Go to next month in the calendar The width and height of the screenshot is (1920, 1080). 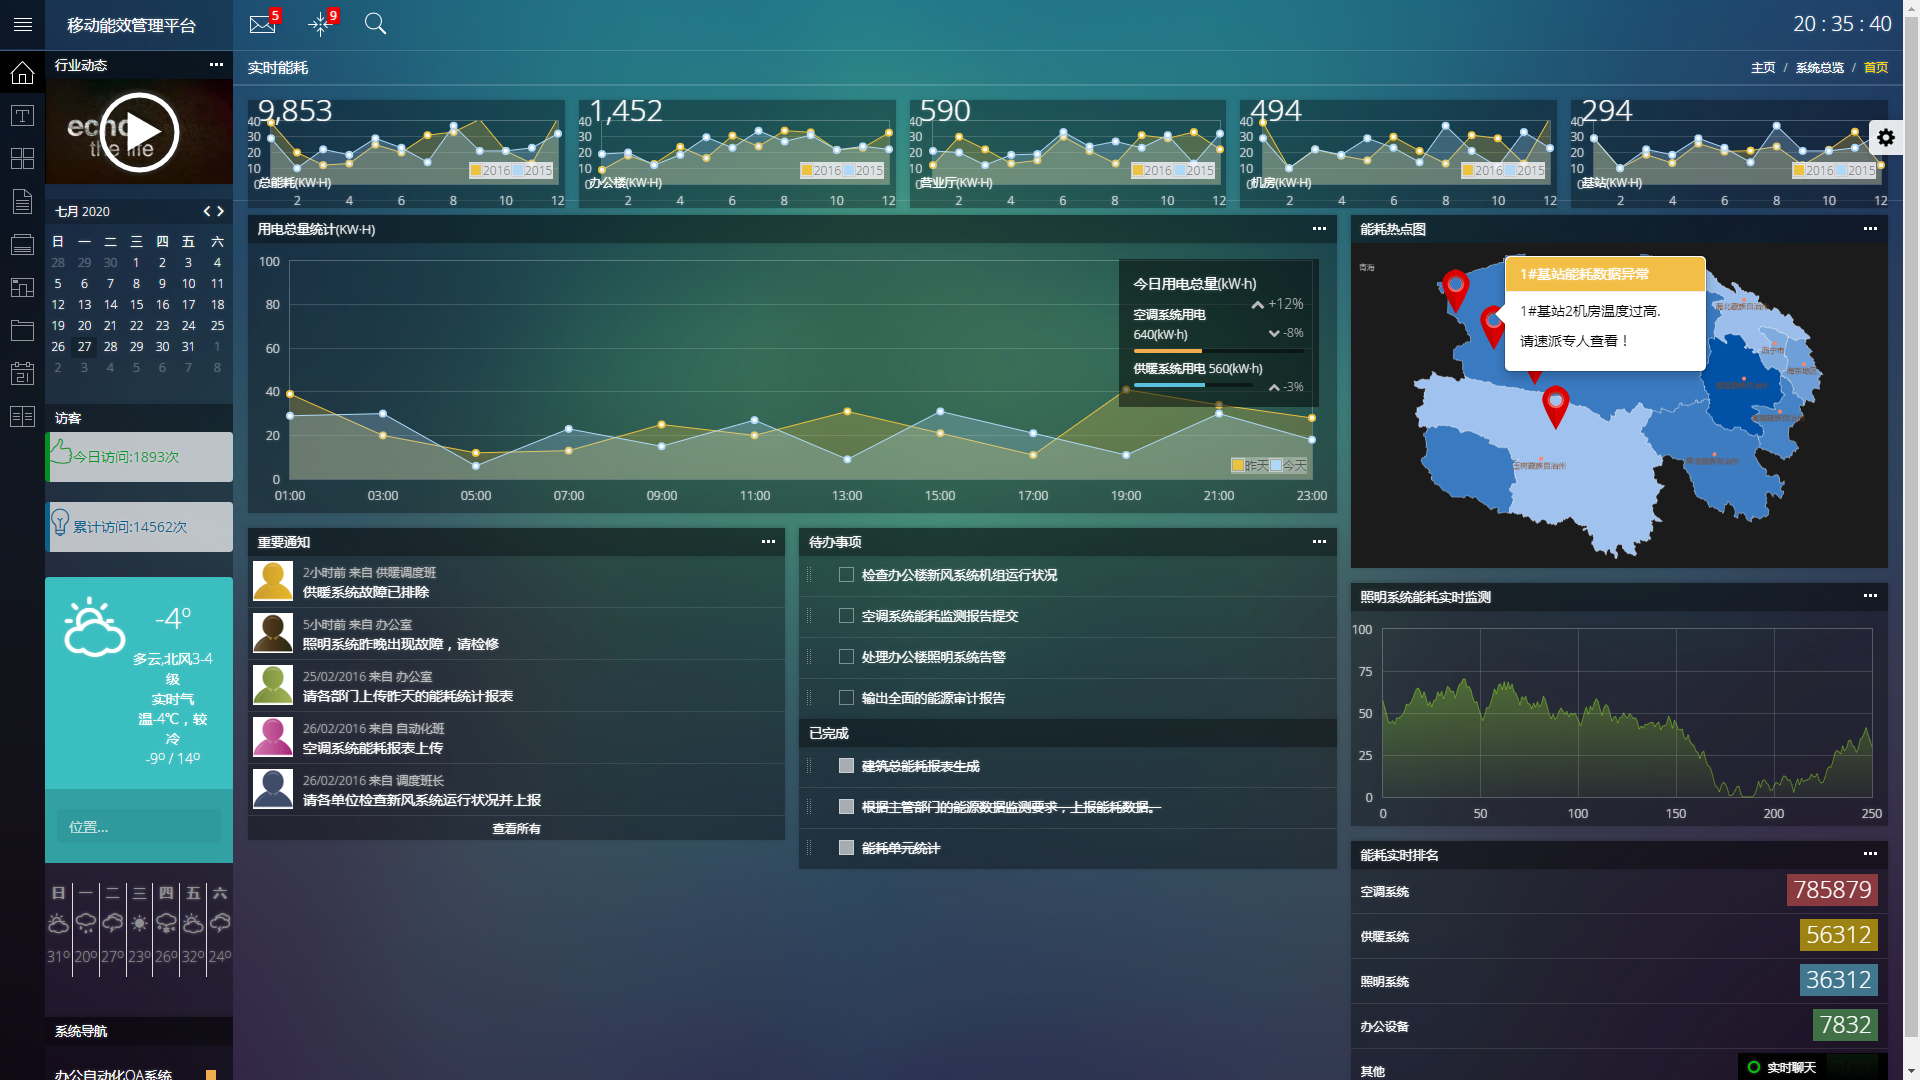pos(221,211)
